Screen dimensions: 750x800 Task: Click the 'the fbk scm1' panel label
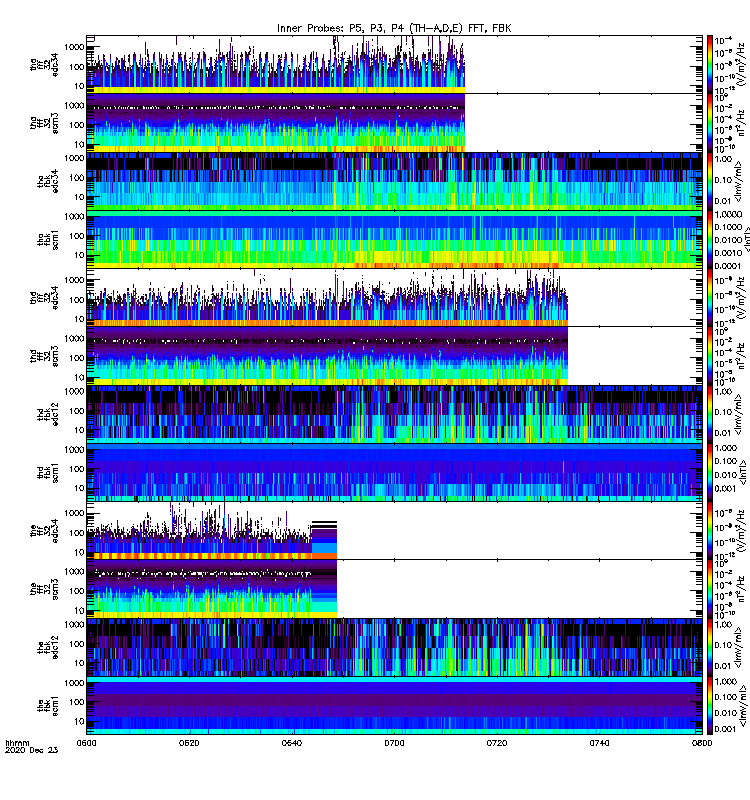coord(48,706)
